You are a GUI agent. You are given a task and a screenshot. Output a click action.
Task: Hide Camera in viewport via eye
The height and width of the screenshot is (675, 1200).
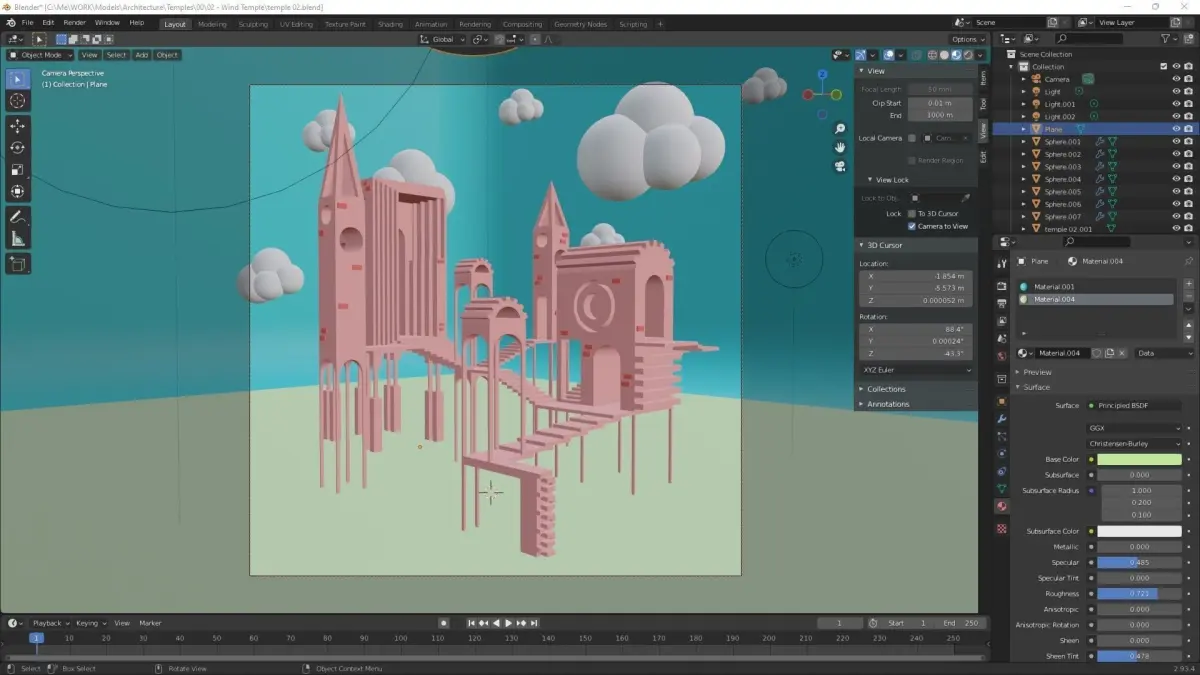(1176, 79)
